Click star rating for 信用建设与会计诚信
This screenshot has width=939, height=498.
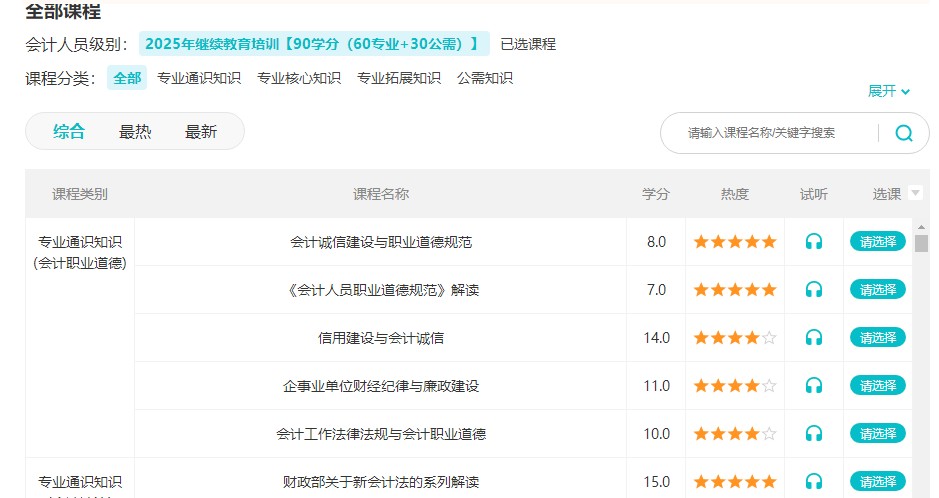735,338
